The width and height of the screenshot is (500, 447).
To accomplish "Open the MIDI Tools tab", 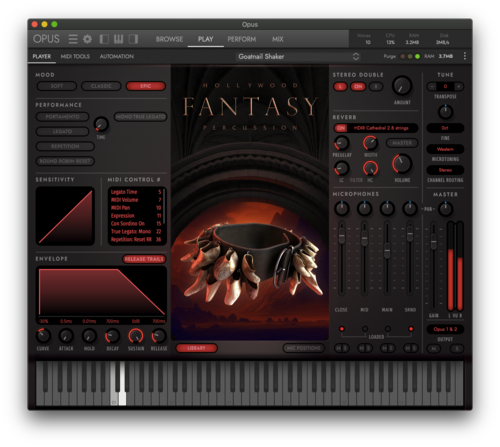I will tap(75, 56).
